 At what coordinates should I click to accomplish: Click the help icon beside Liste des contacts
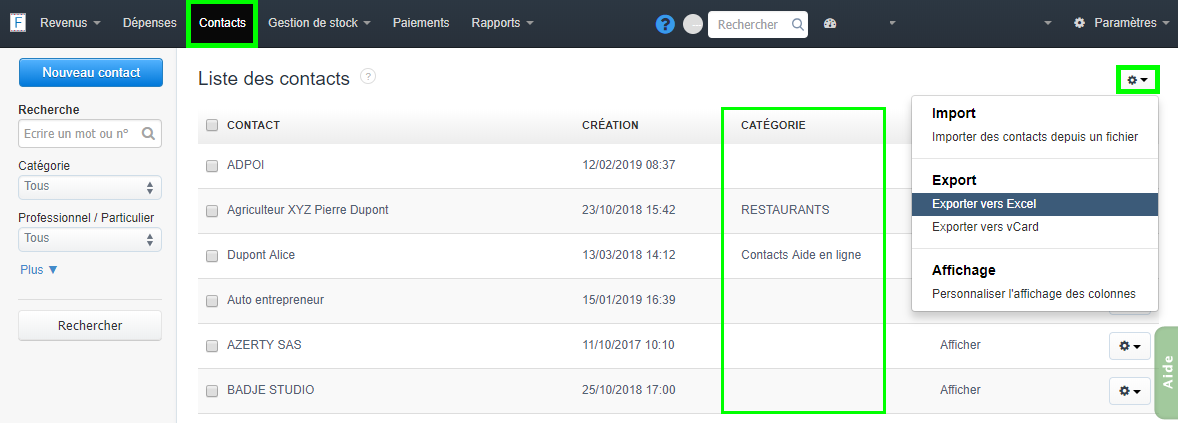click(367, 76)
